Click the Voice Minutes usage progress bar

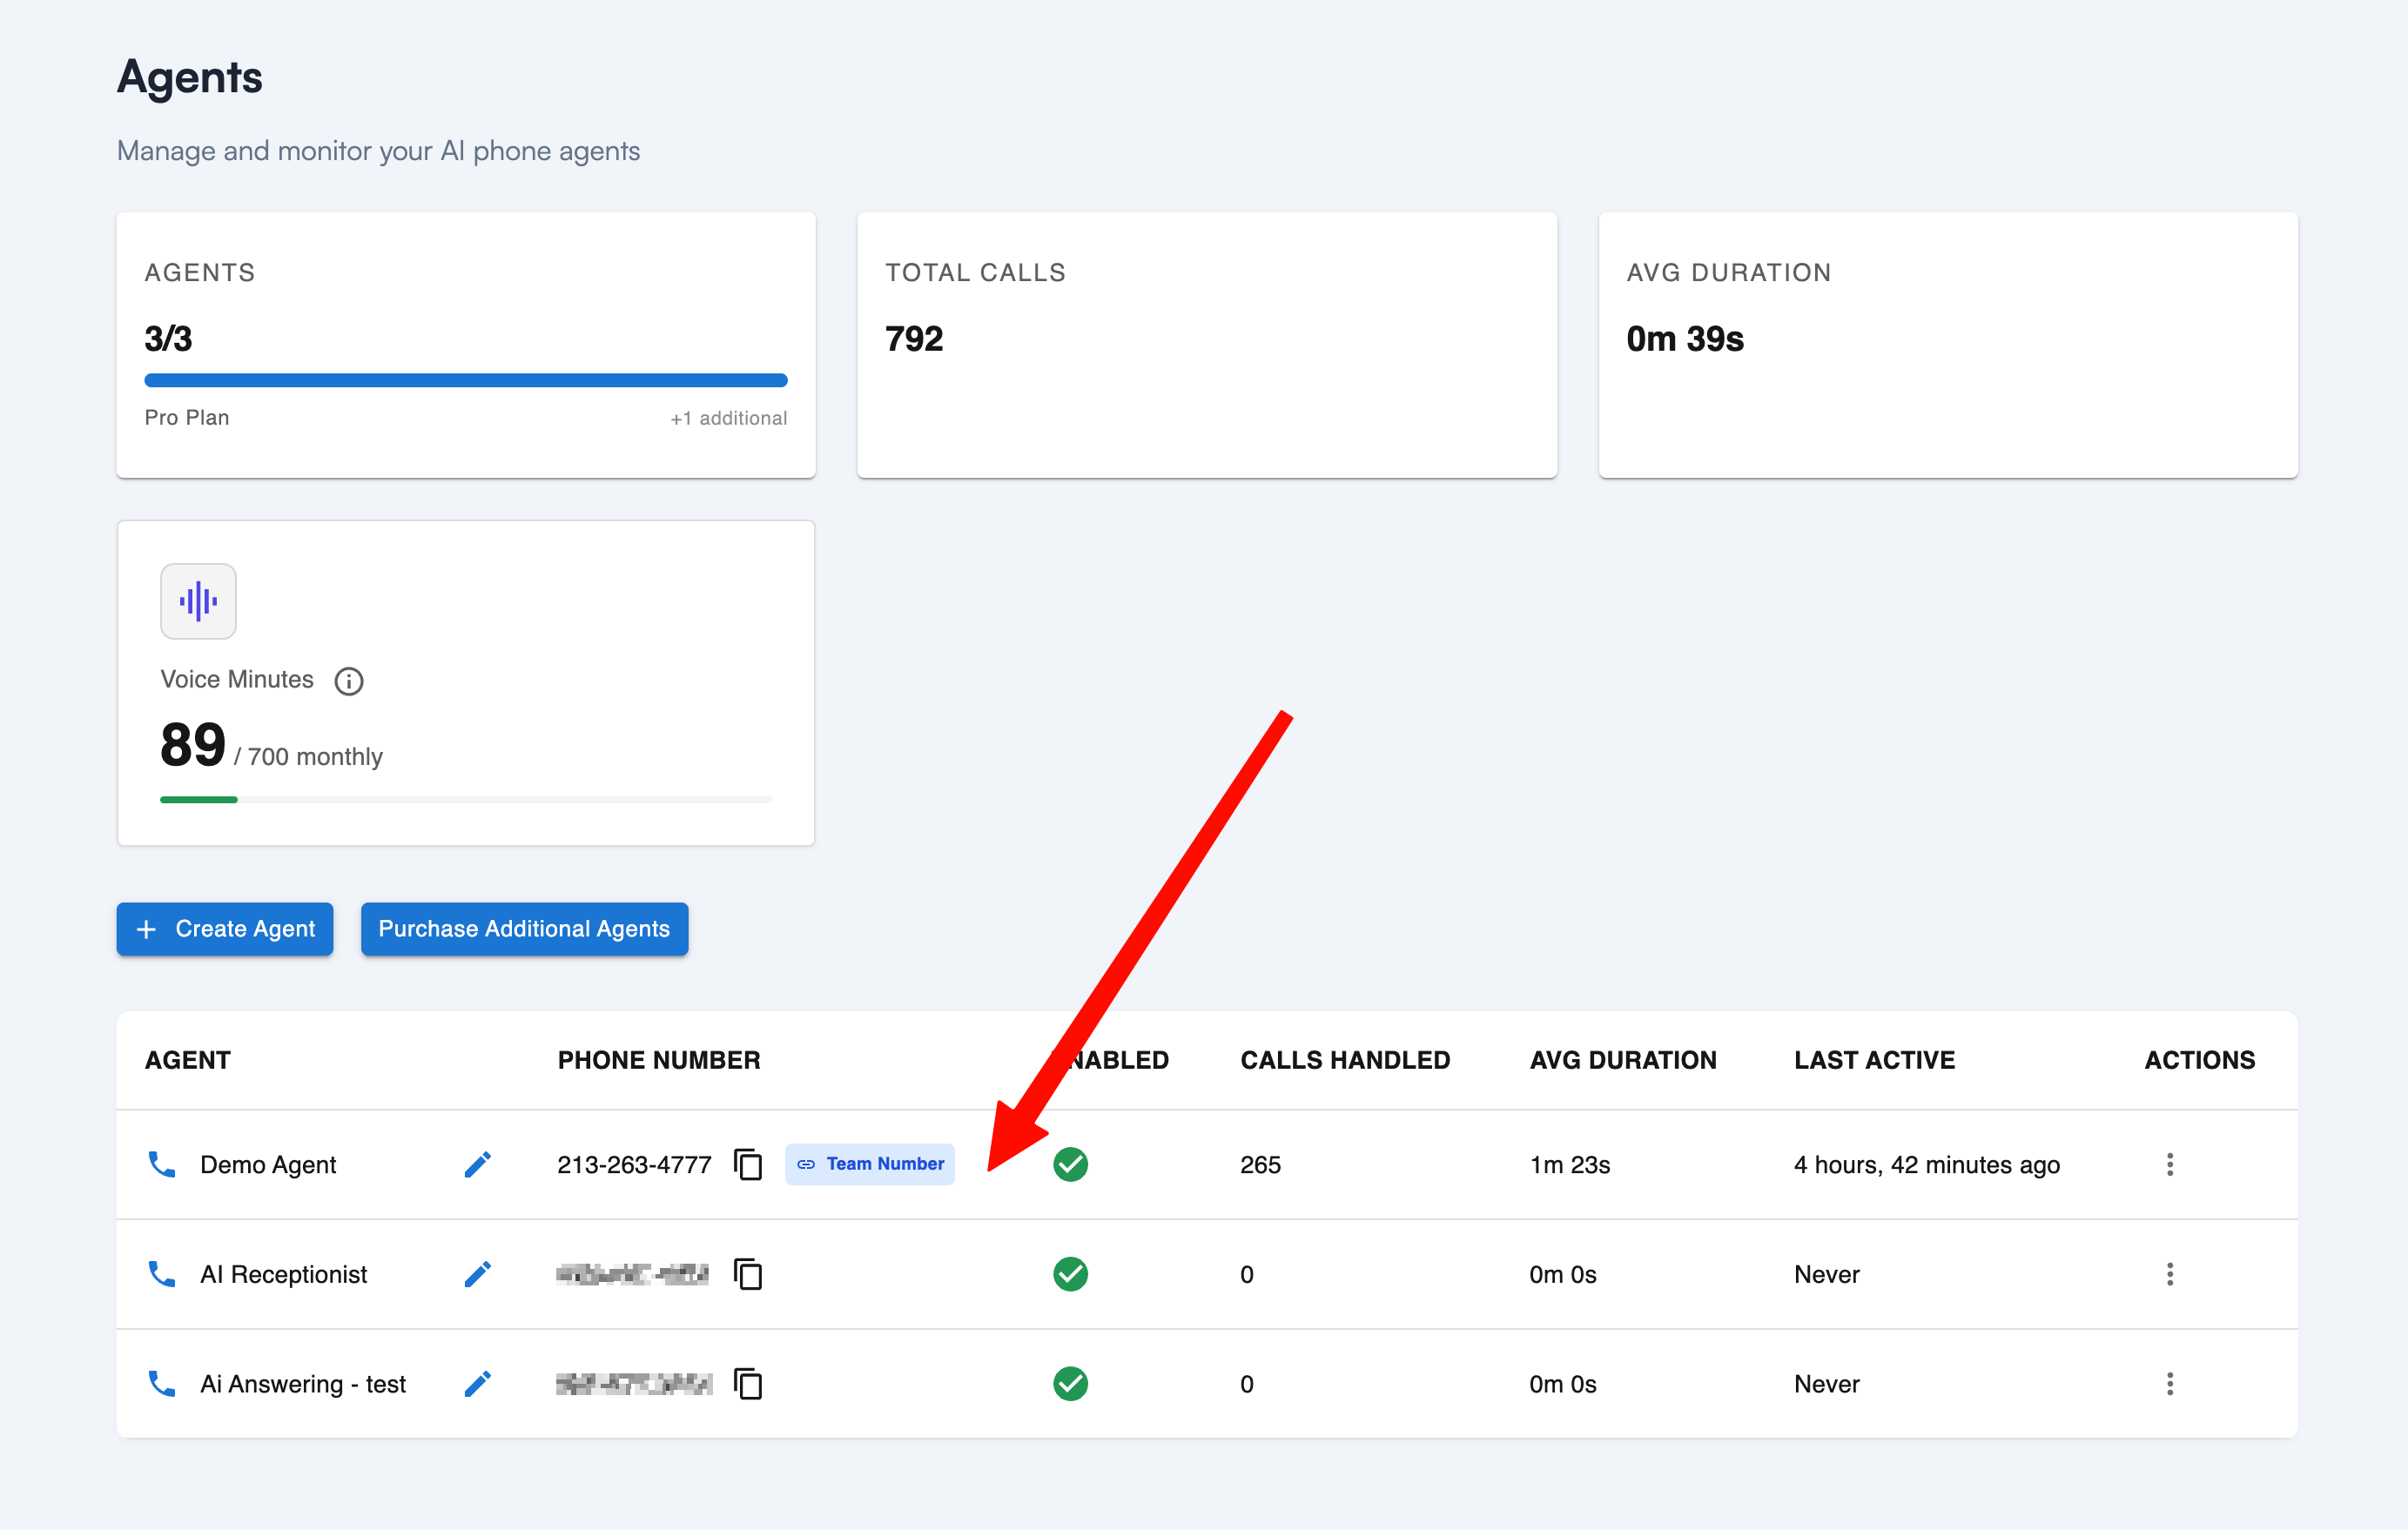coord(466,800)
